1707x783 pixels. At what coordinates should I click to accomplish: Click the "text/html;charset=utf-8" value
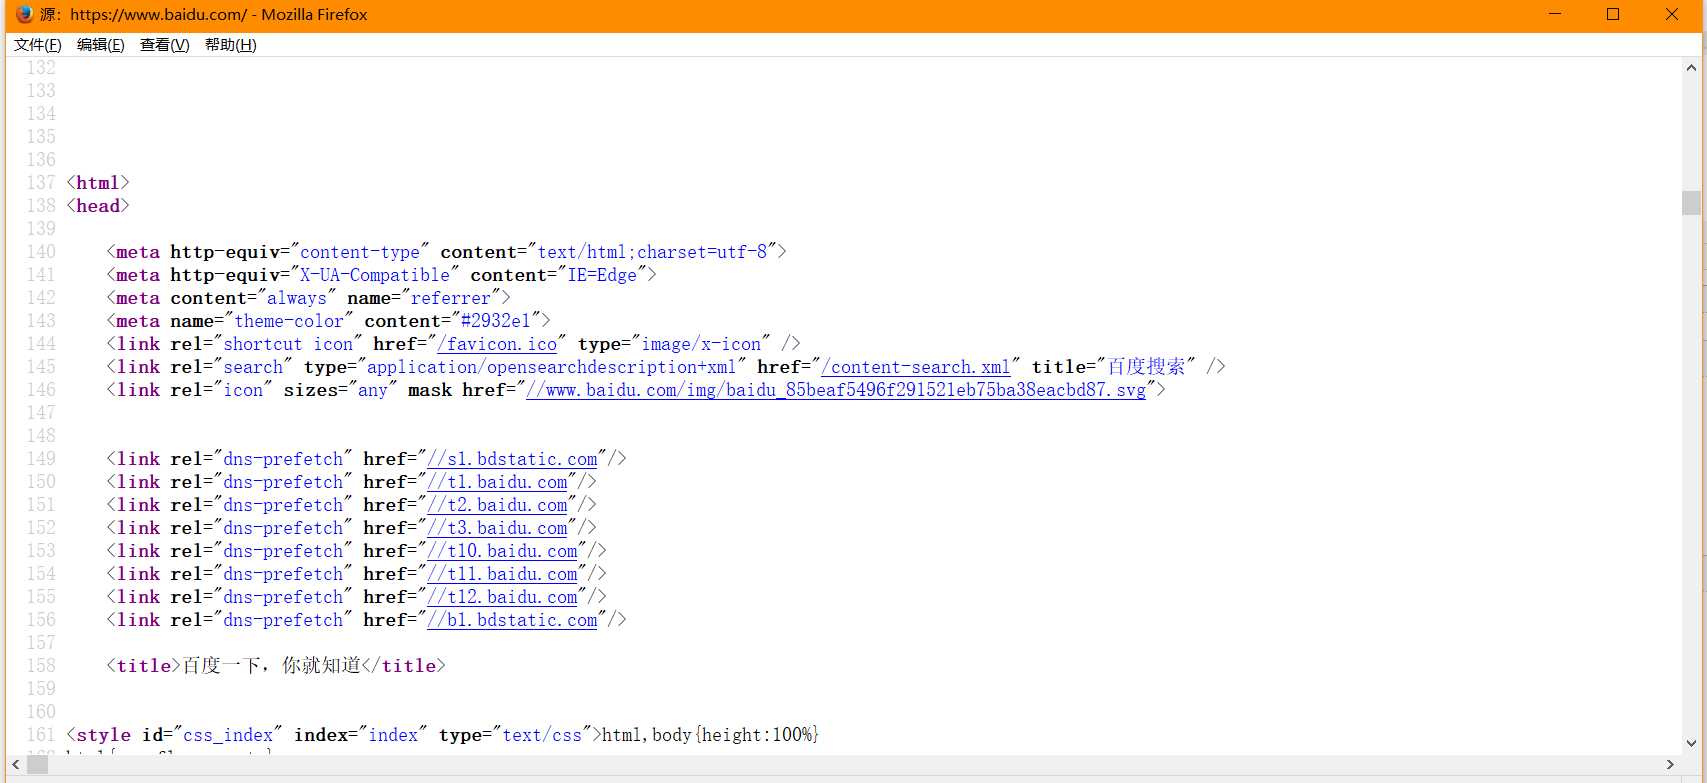pyautogui.click(x=652, y=252)
